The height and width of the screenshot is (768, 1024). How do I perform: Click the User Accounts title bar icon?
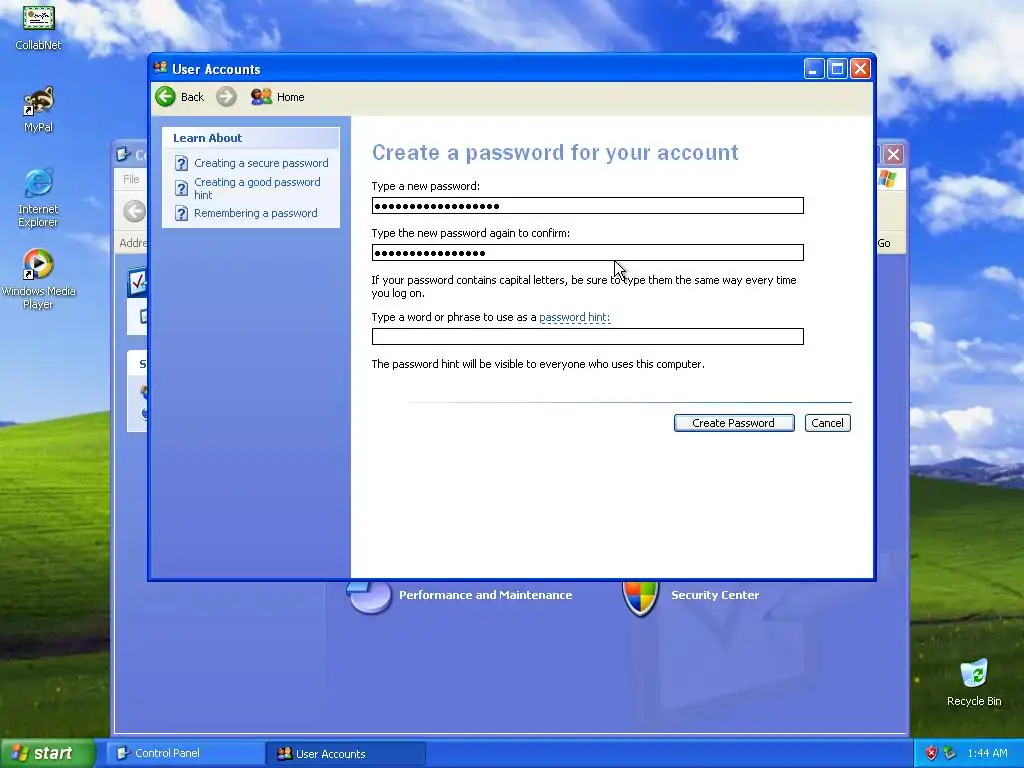pyautogui.click(x=161, y=68)
